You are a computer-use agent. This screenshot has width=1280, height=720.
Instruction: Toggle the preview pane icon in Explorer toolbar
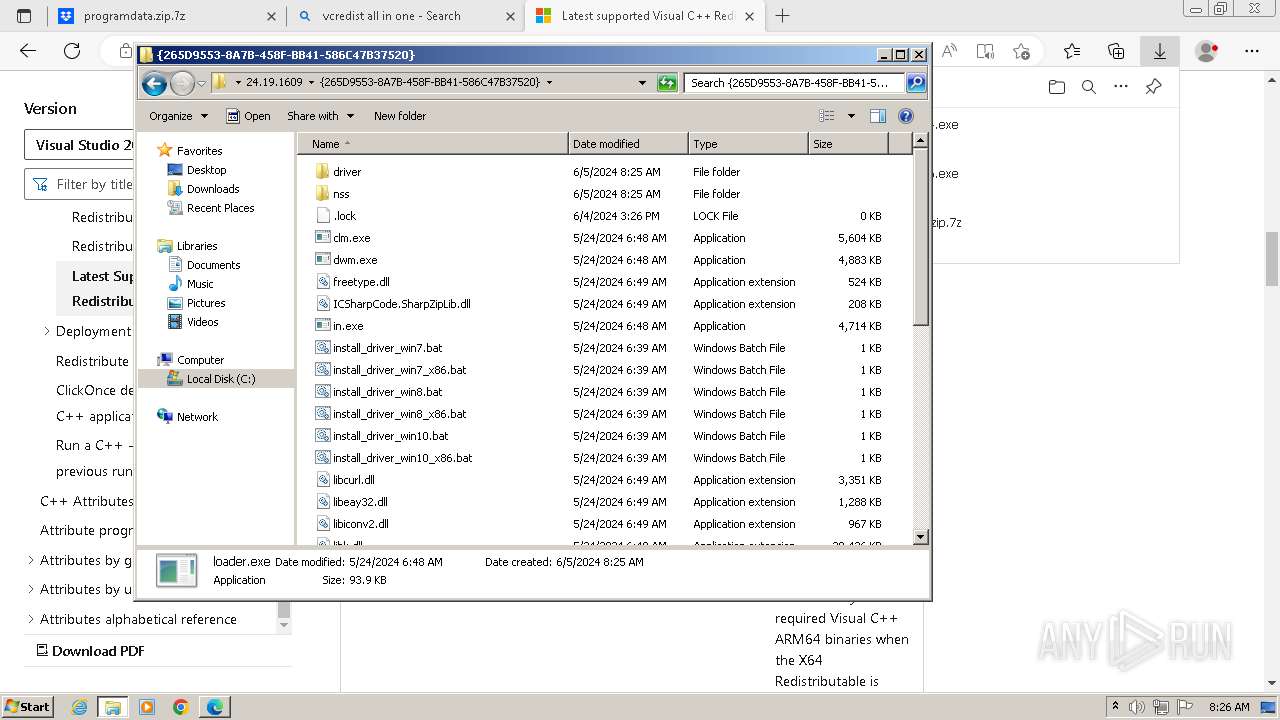click(878, 116)
